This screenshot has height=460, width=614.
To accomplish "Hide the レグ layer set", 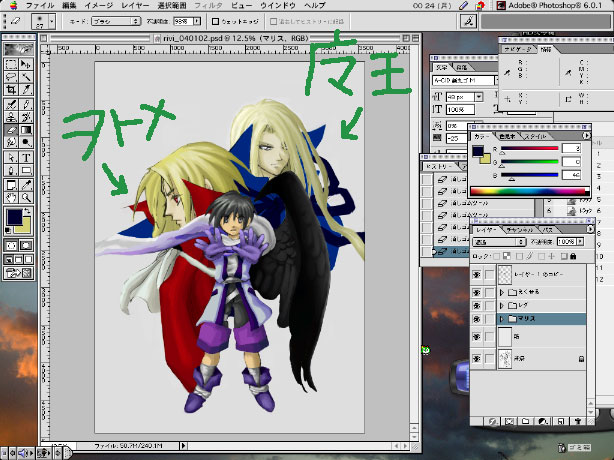I will [x=477, y=305].
